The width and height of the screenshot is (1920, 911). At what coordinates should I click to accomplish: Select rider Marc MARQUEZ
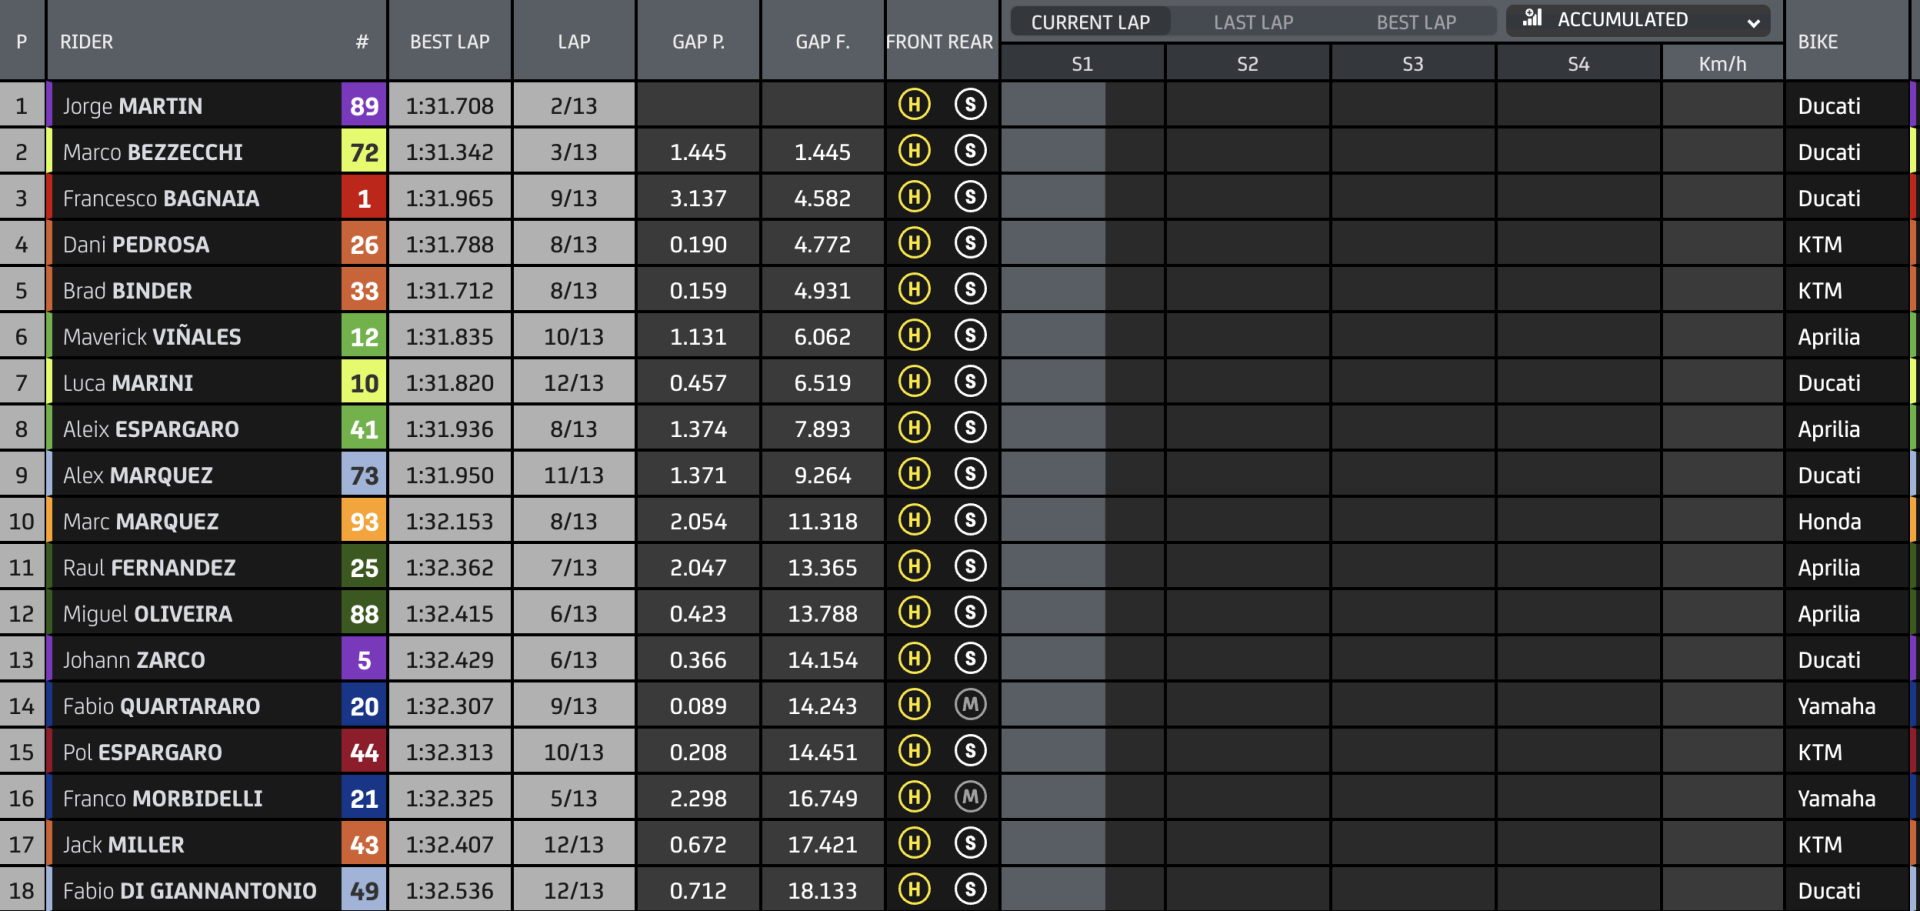pyautogui.click(x=140, y=521)
